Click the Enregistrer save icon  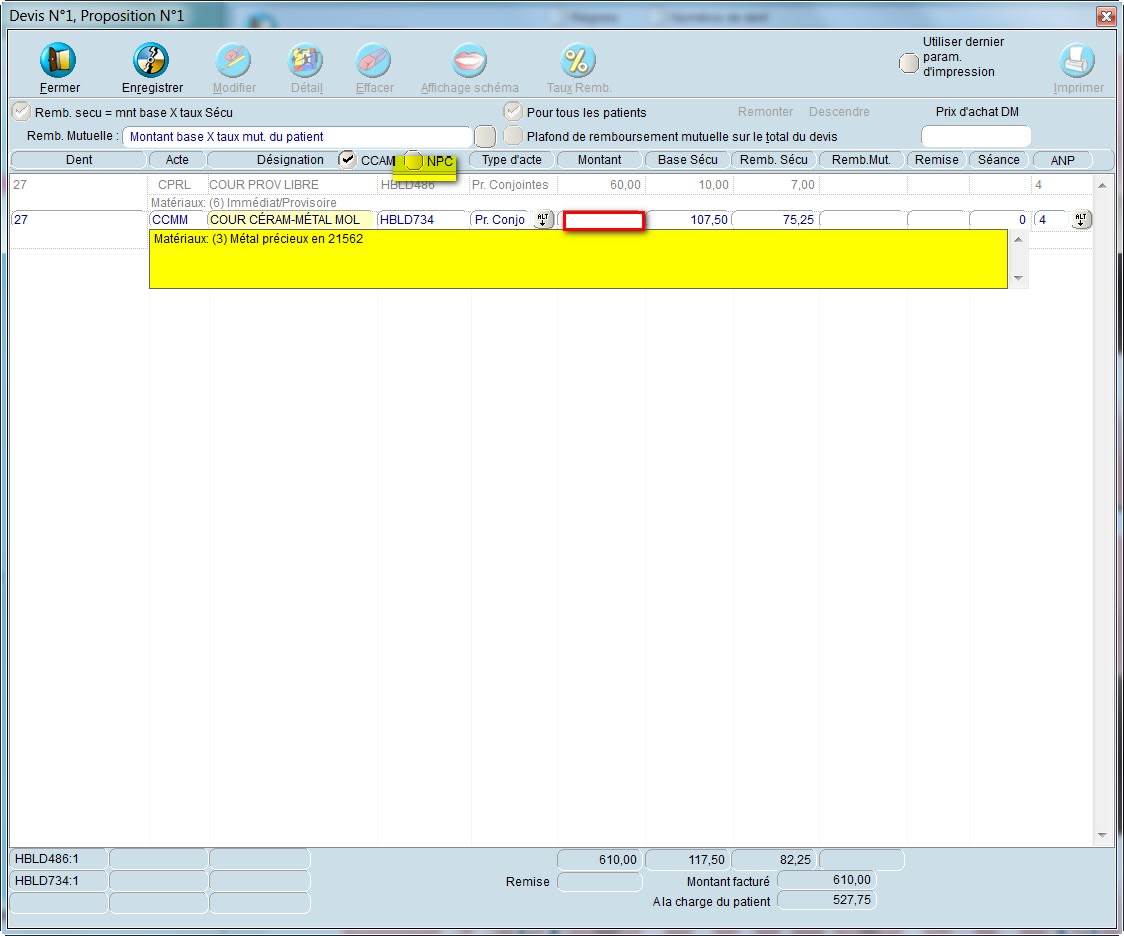click(x=152, y=62)
